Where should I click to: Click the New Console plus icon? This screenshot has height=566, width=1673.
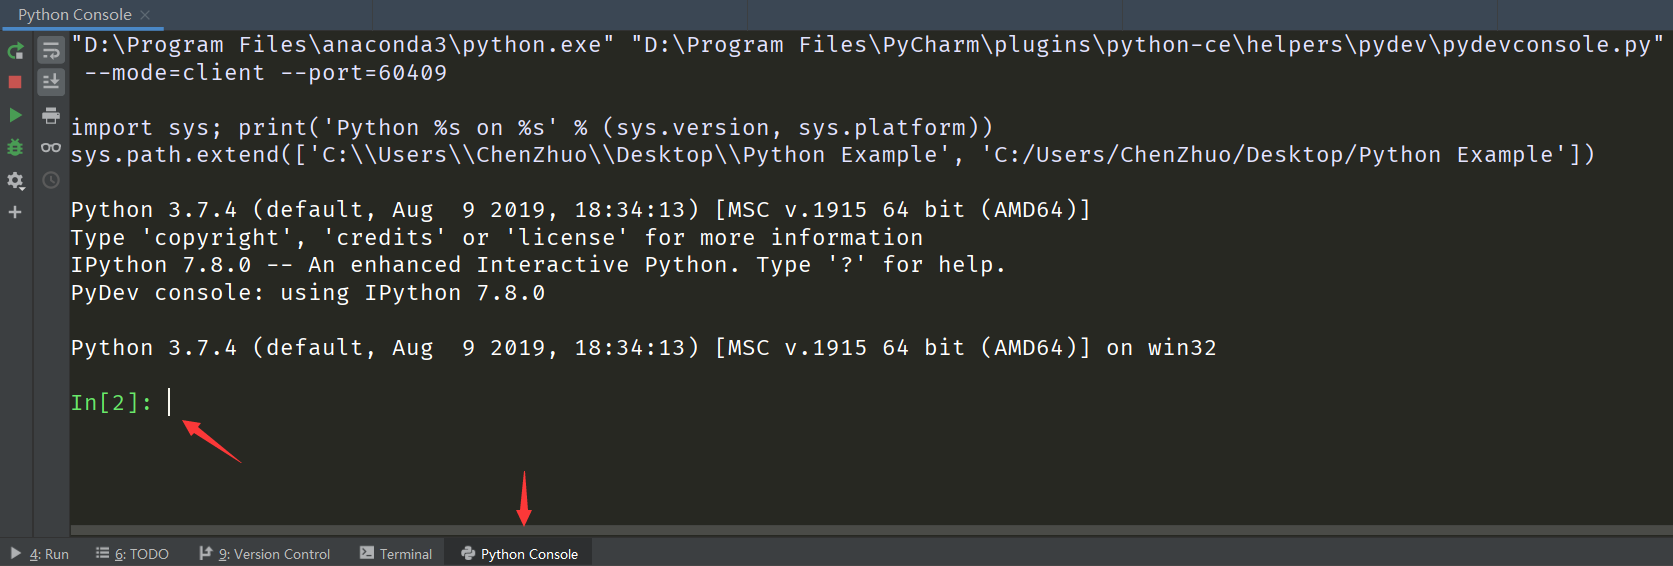pos(15,212)
